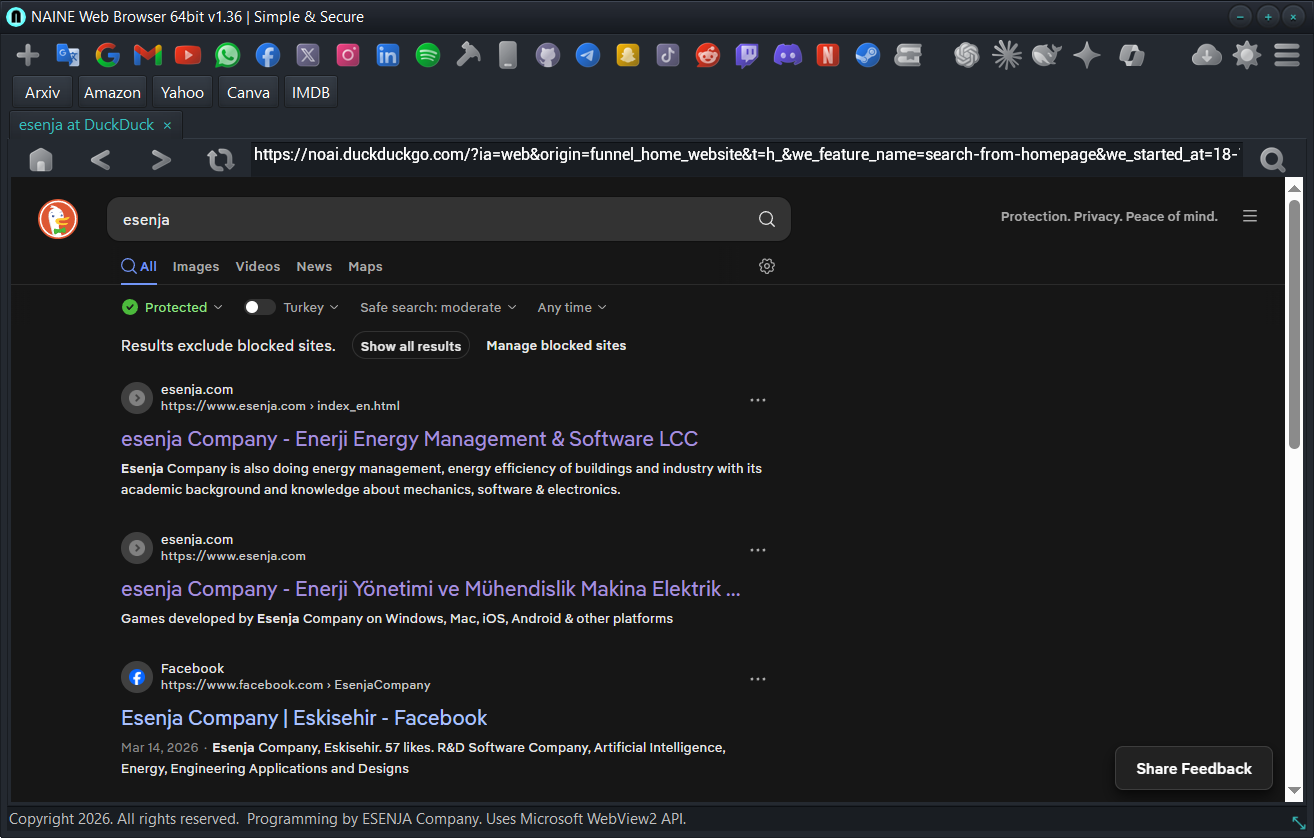The height and width of the screenshot is (838, 1314).
Task: Switch to the Maps results tab
Action: click(365, 266)
